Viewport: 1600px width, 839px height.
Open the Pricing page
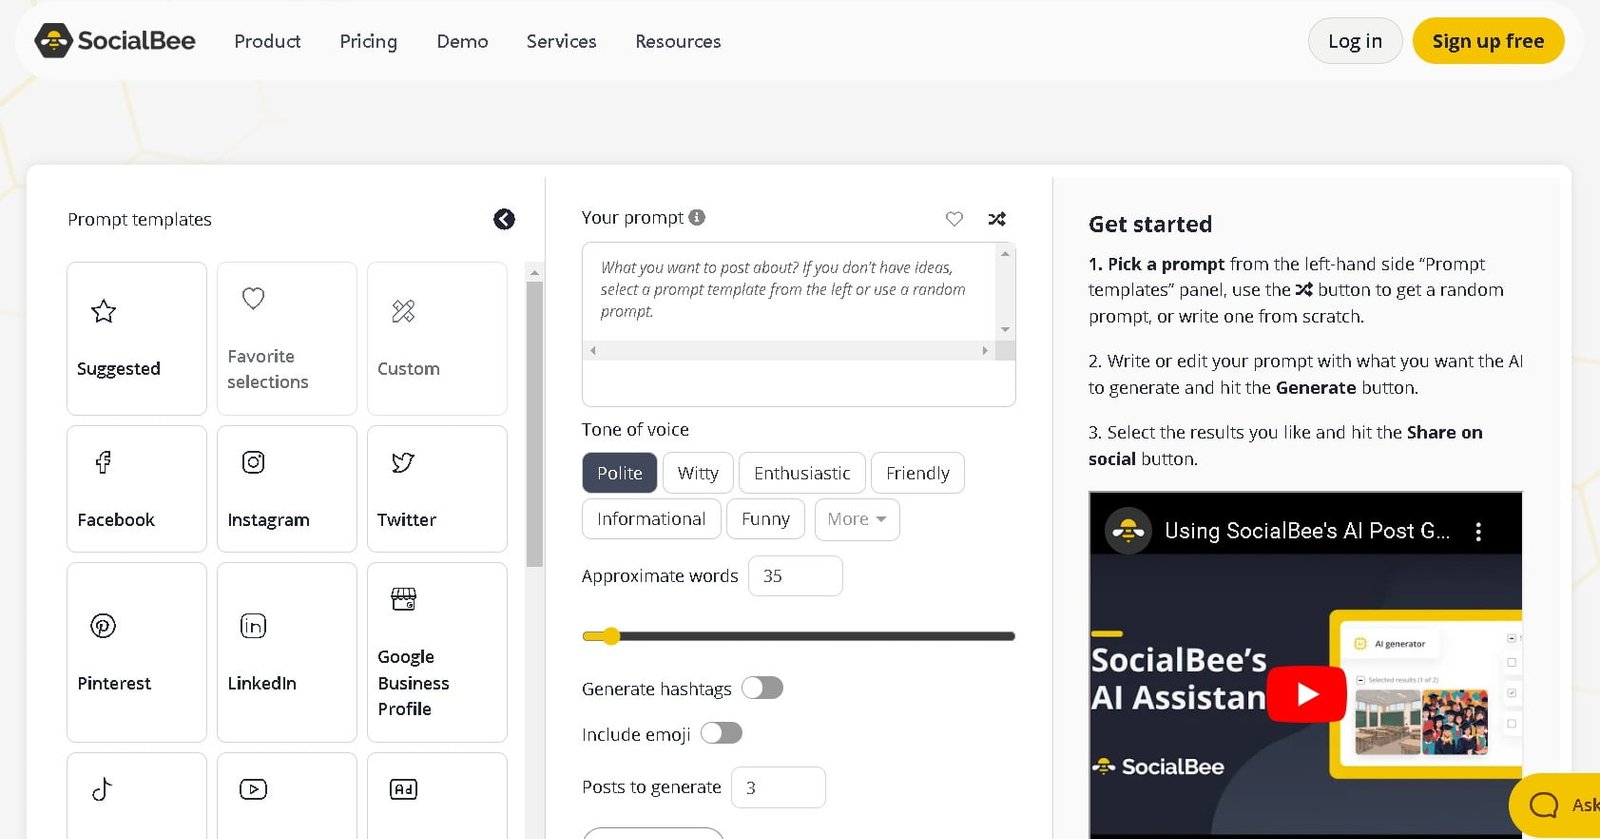pos(368,41)
